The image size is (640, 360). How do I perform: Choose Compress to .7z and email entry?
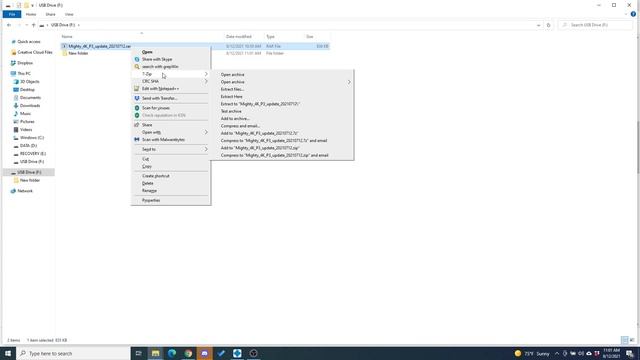tap(273, 141)
